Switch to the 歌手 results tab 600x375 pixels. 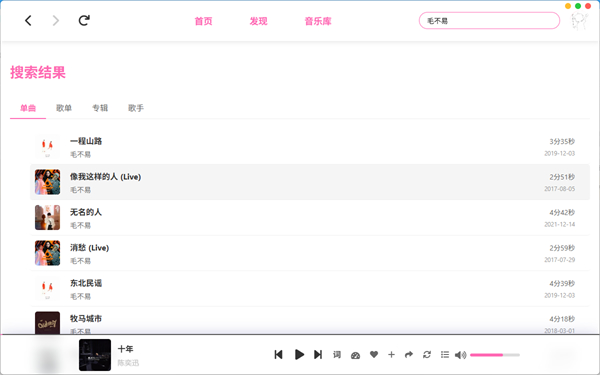(x=136, y=108)
